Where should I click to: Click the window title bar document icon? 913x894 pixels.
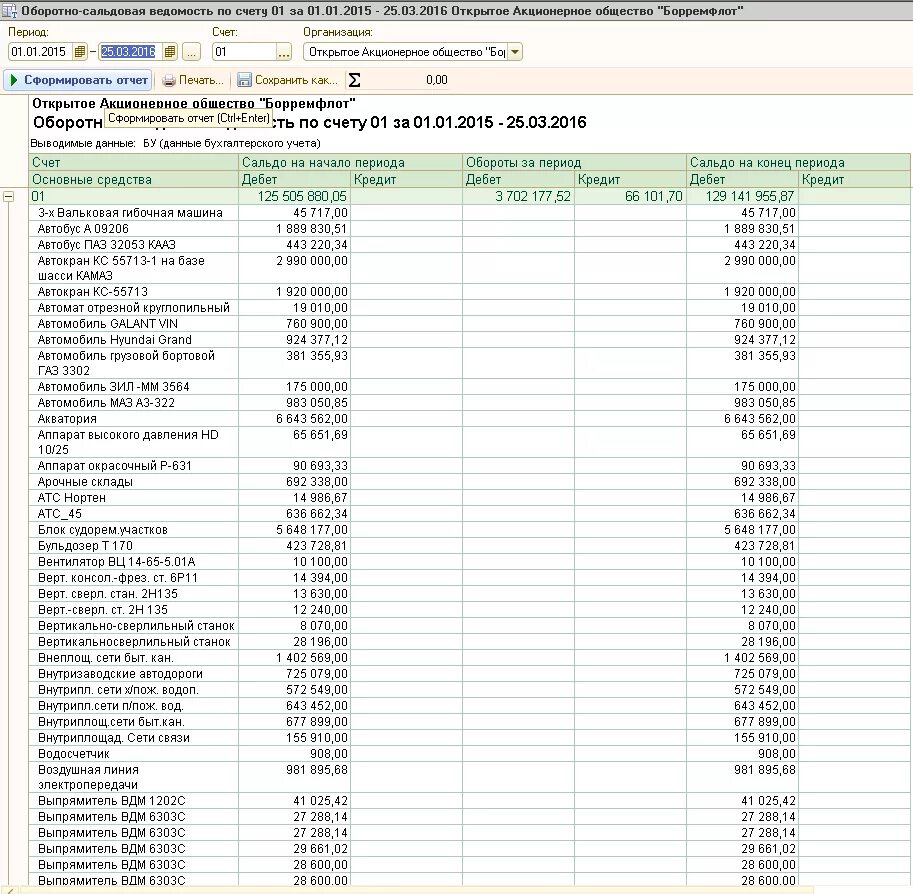(x=10, y=10)
